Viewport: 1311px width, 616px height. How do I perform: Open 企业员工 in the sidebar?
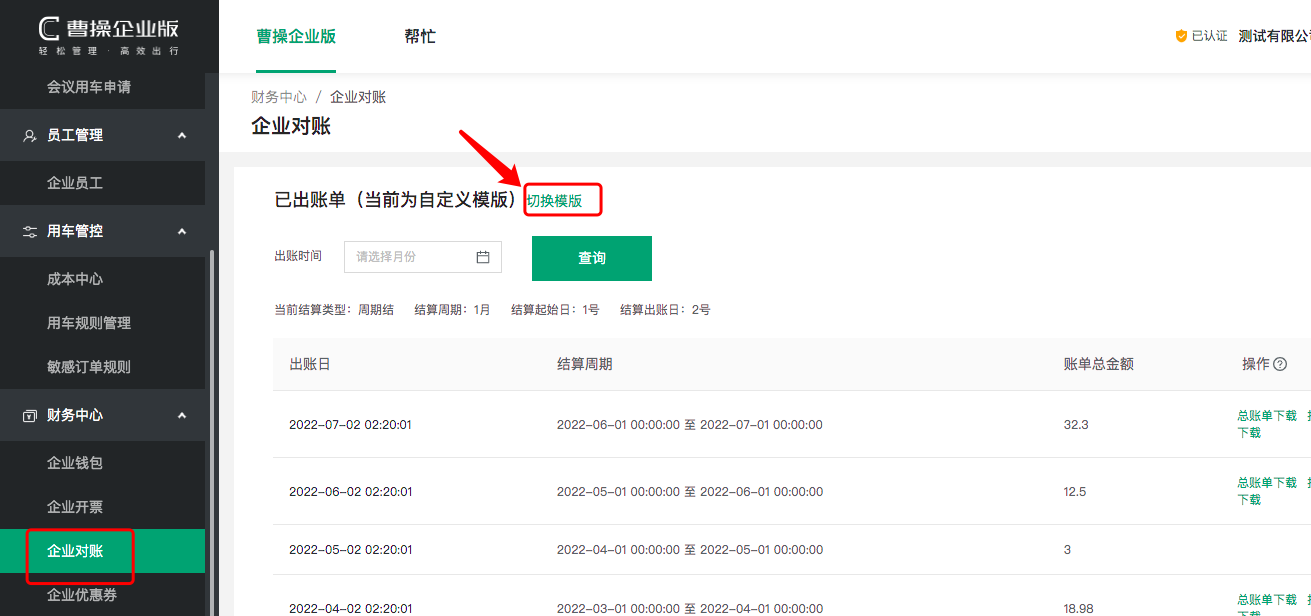point(75,183)
